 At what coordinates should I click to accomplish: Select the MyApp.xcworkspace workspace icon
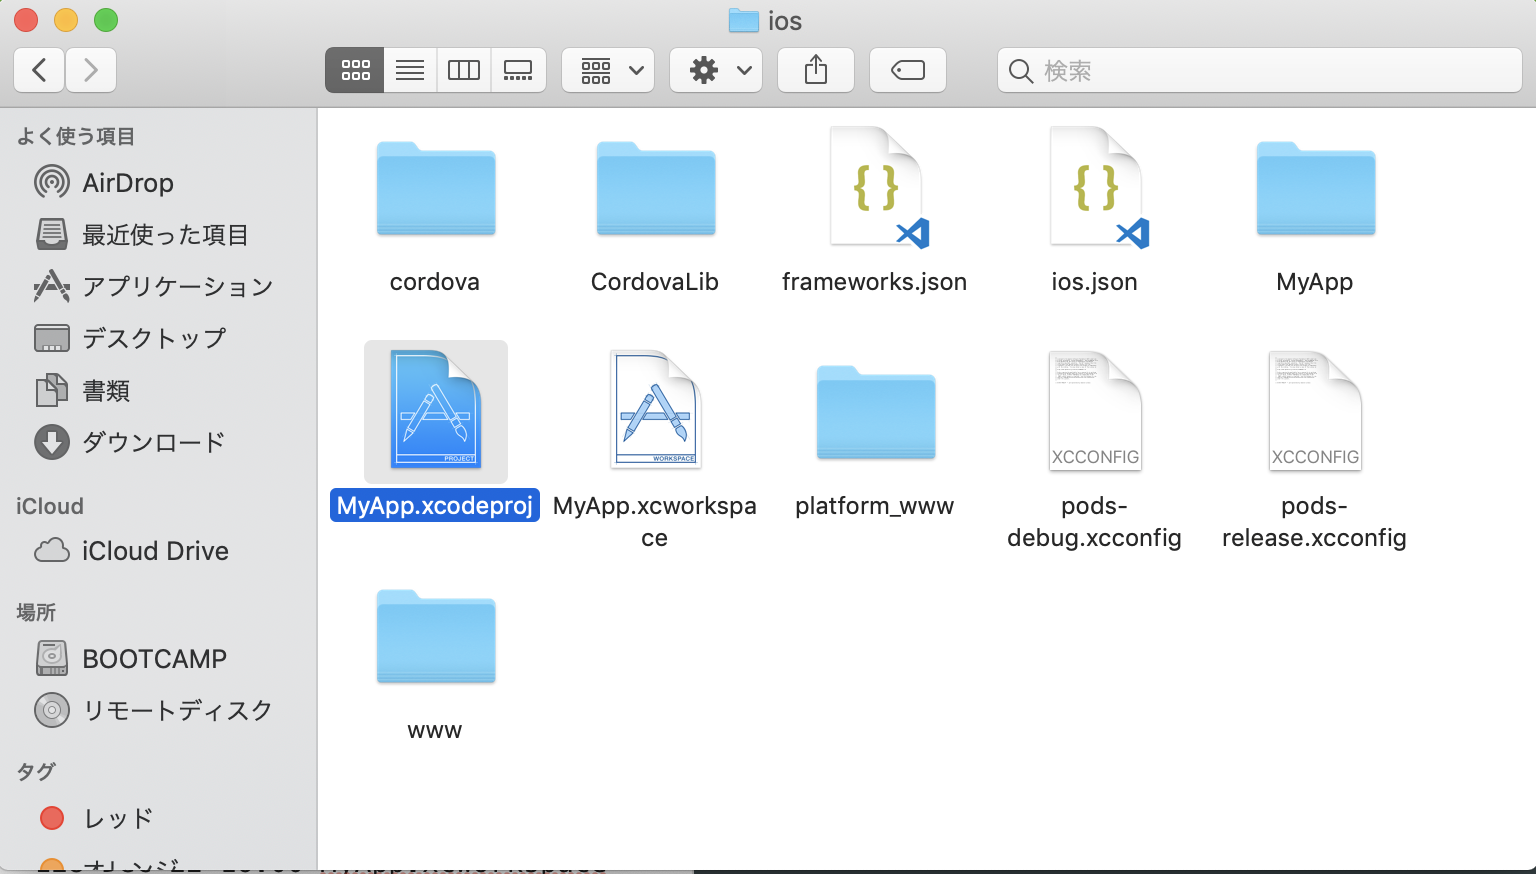pos(656,410)
